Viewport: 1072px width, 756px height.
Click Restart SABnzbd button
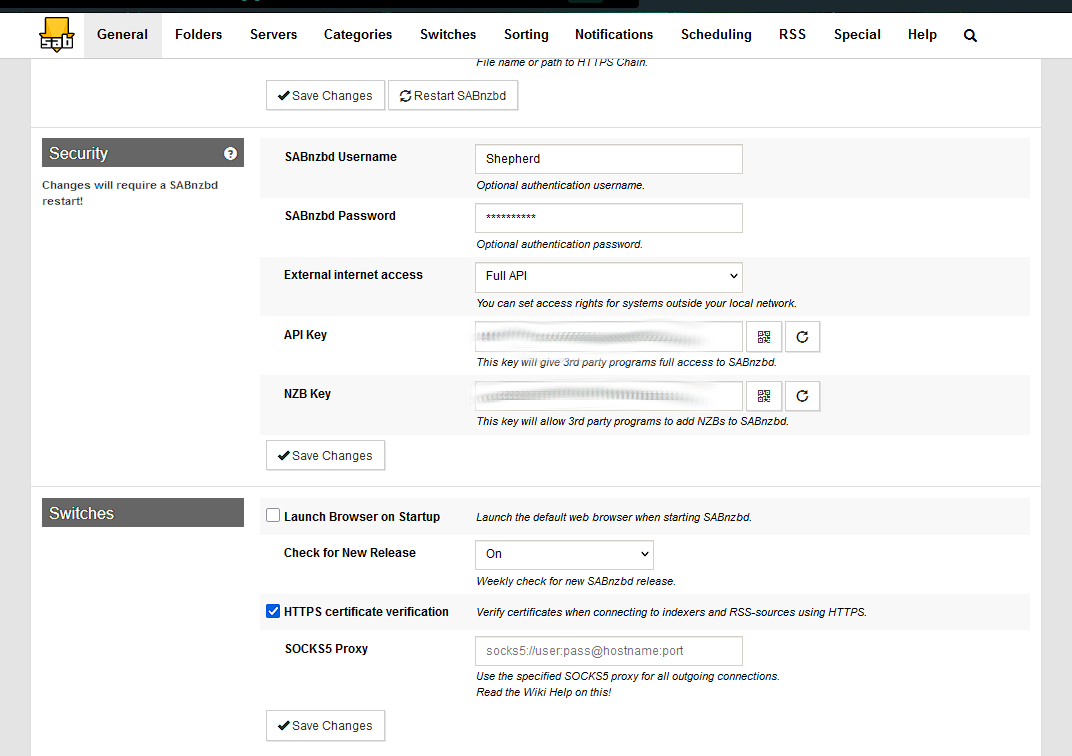(x=453, y=96)
